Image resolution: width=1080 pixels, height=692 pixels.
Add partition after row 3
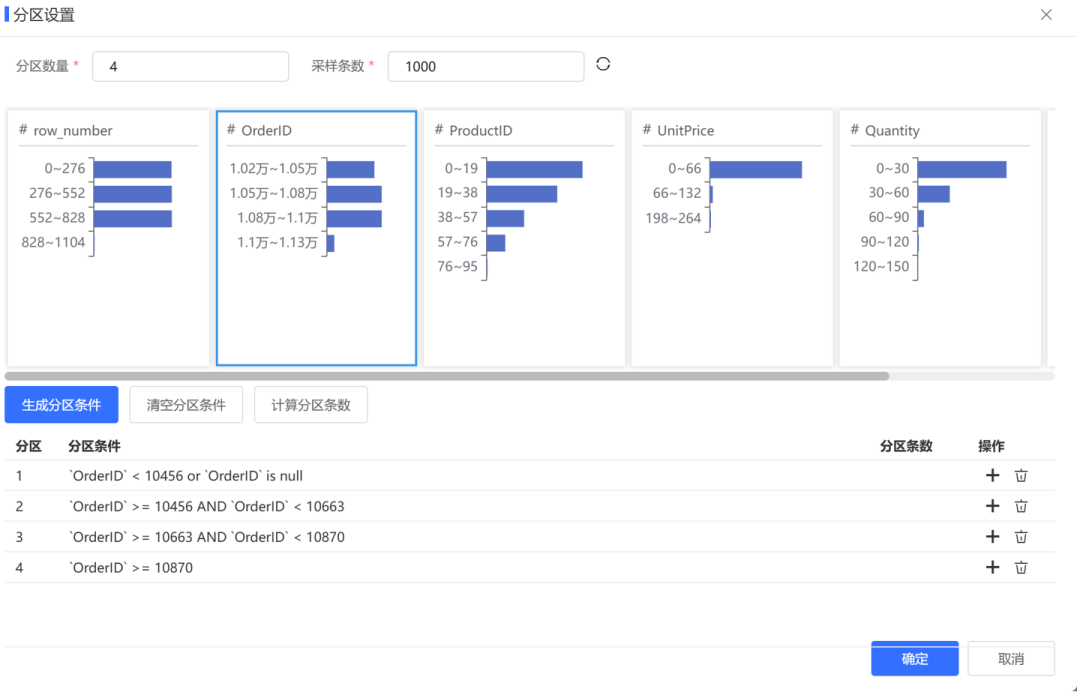click(x=992, y=536)
